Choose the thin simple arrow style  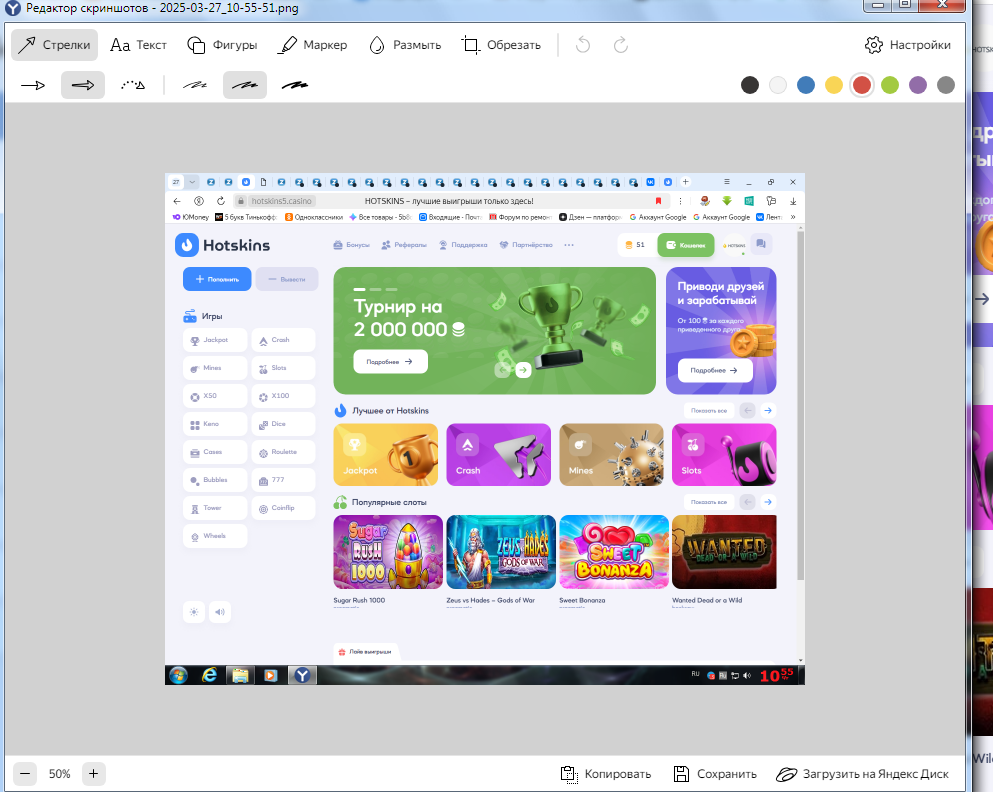33,85
